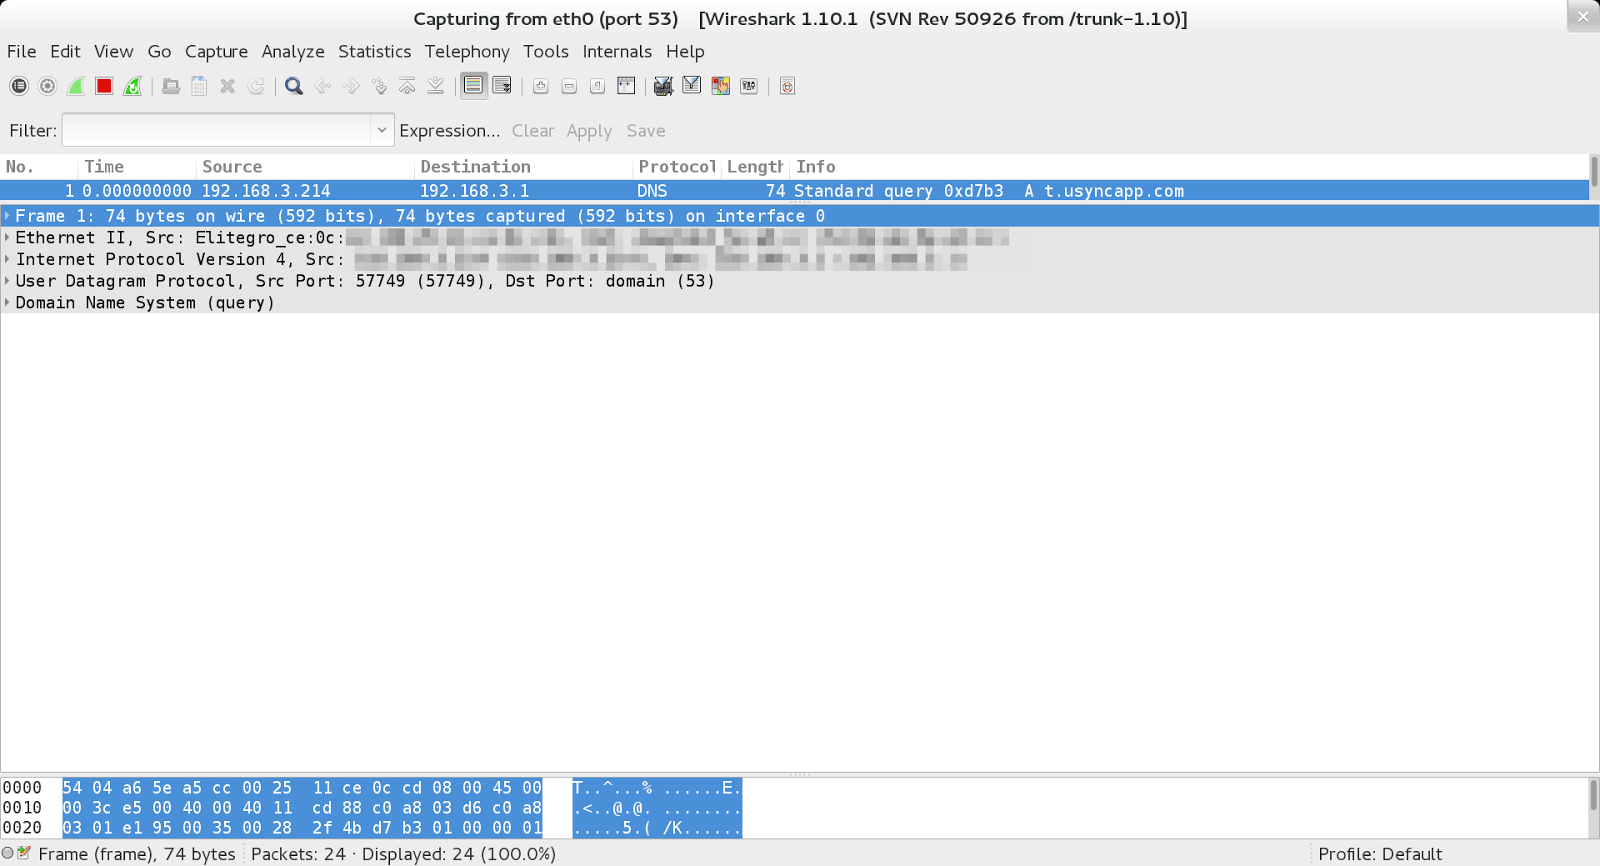Open help lifebuoy icon
This screenshot has width=1600, height=866.
(787, 86)
